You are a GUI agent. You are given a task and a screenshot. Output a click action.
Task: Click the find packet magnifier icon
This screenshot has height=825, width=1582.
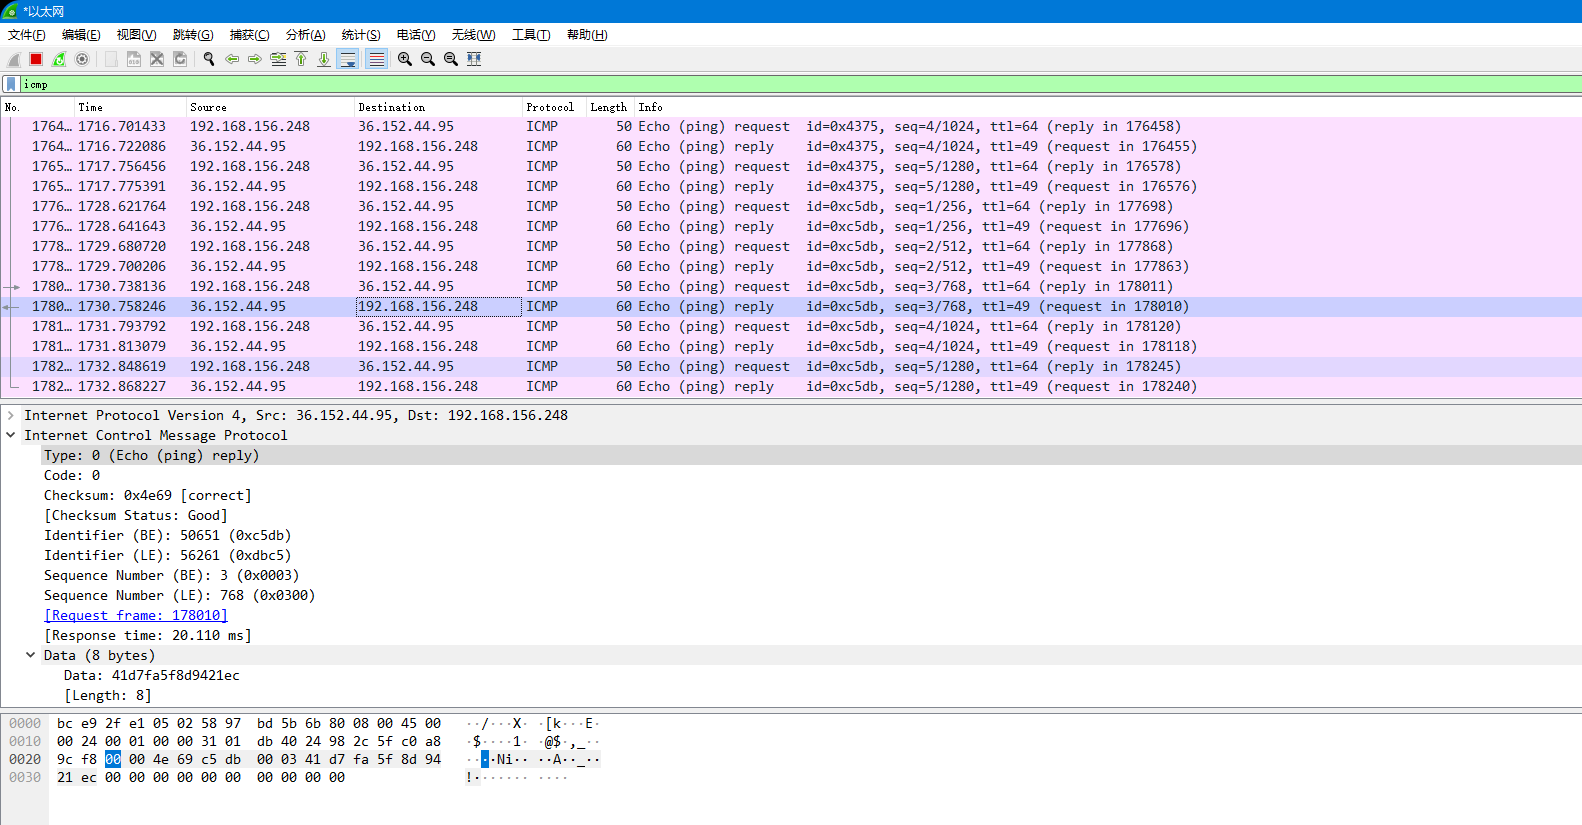(209, 59)
